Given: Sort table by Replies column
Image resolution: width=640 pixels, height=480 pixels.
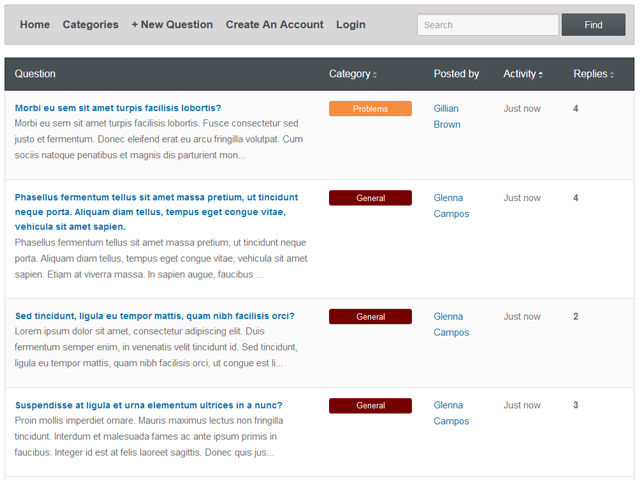Looking at the screenshot, I should tap(592, 74).
